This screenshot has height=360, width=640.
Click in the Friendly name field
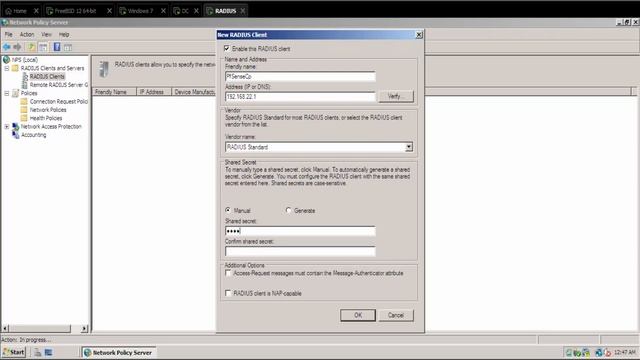(300, 76)
